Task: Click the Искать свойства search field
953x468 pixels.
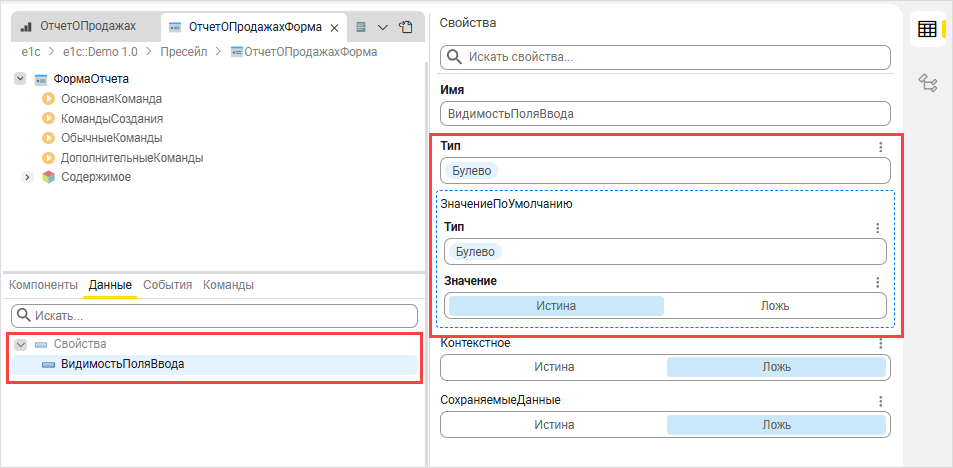Action: (666, 58)
